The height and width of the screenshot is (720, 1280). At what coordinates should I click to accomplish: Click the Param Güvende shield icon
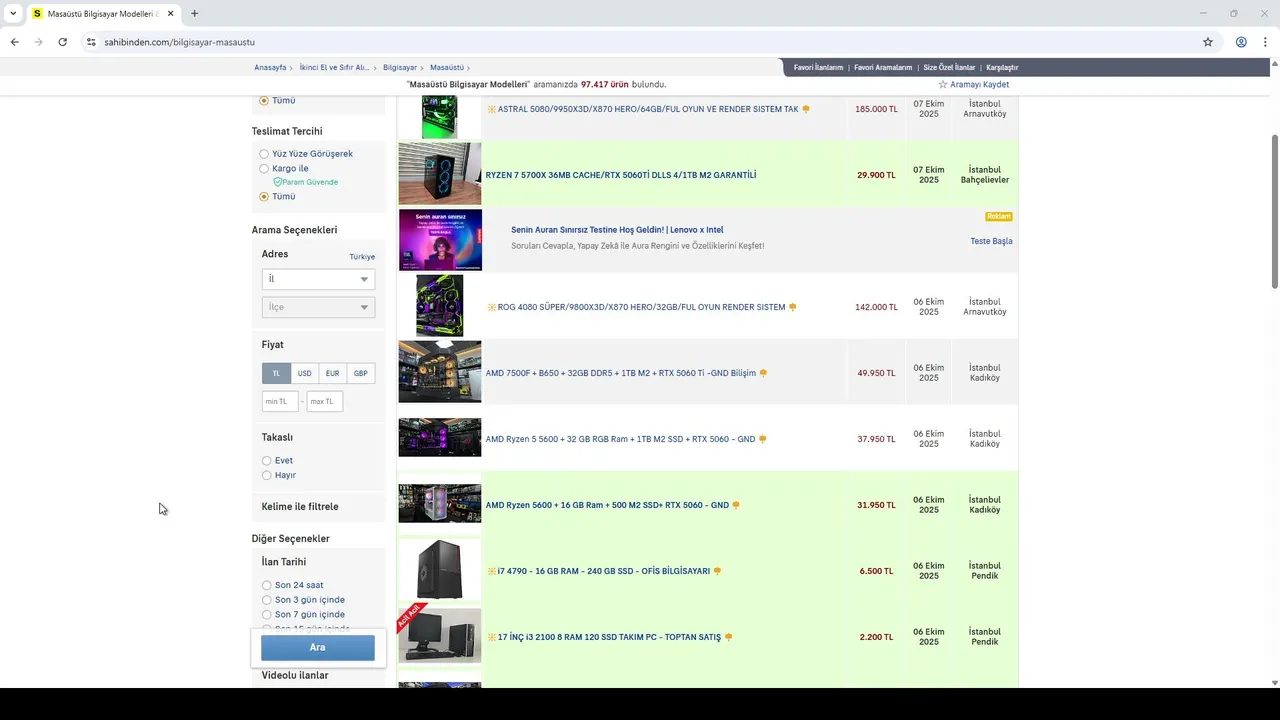tap(277, 182)
